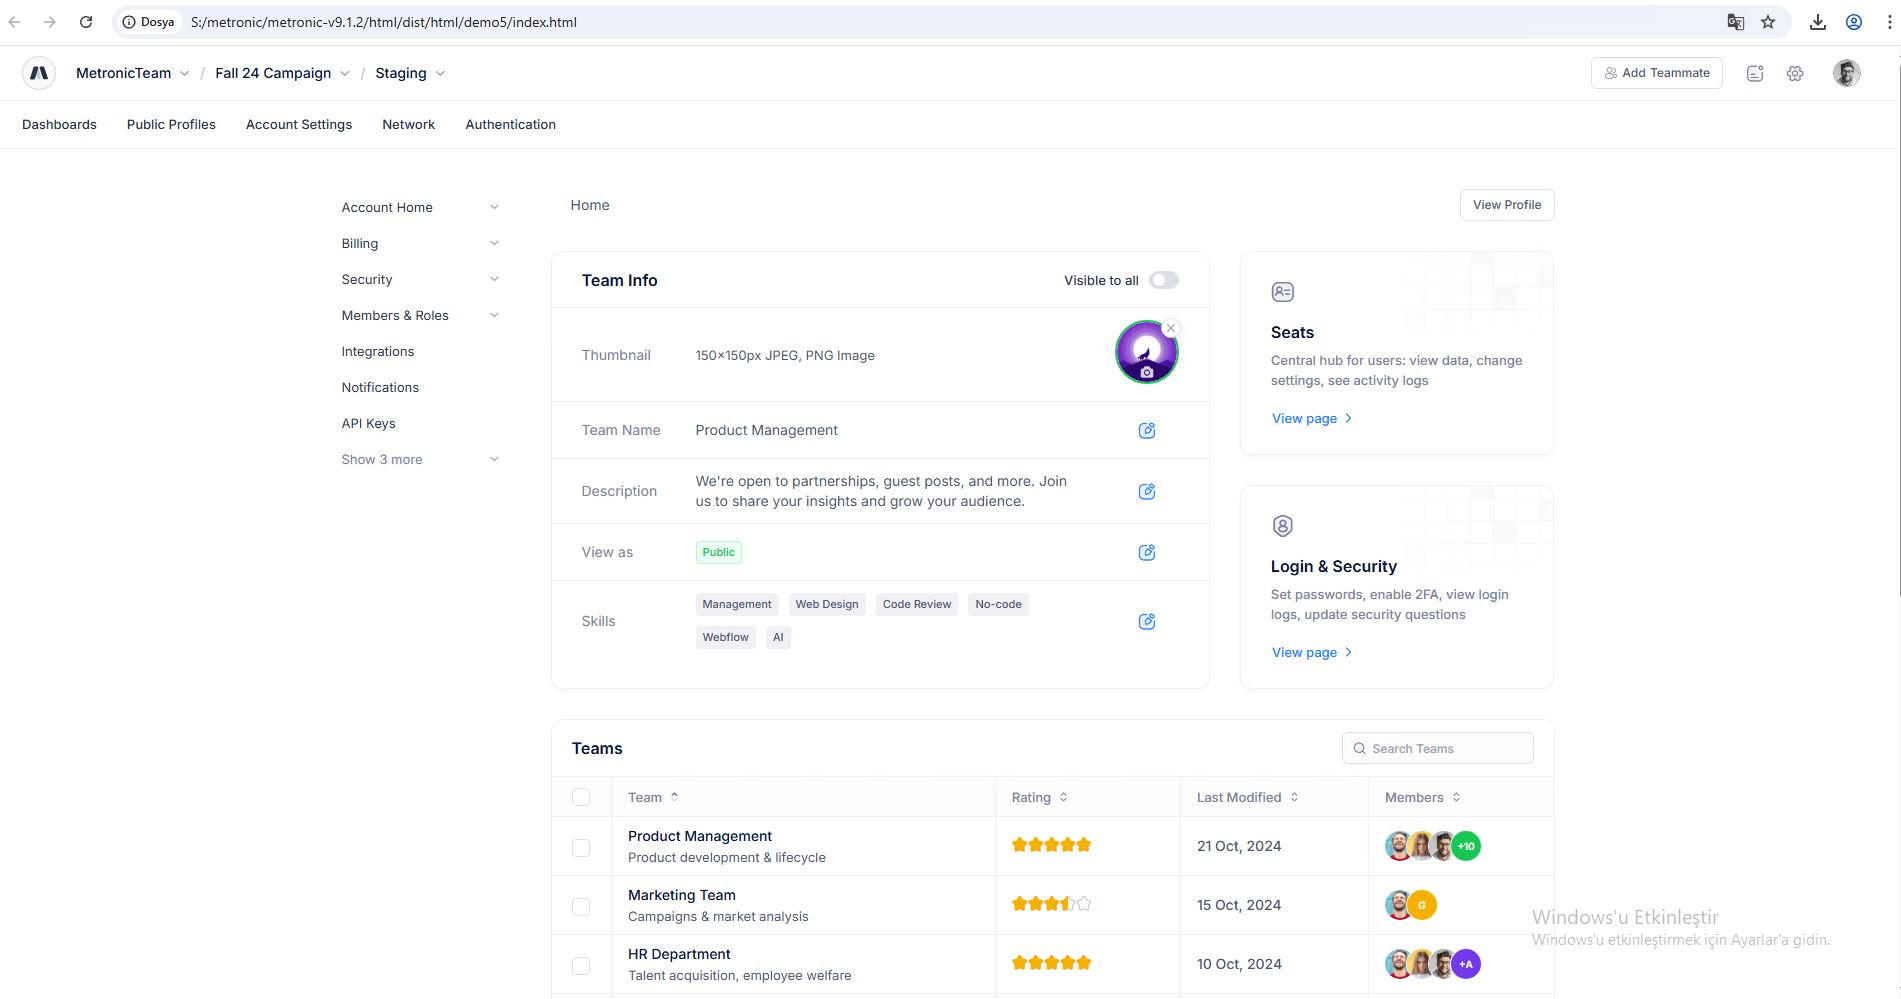Click the Metronic logo icon
Screen dimensions: 1901x999
(x=39, y=73)
